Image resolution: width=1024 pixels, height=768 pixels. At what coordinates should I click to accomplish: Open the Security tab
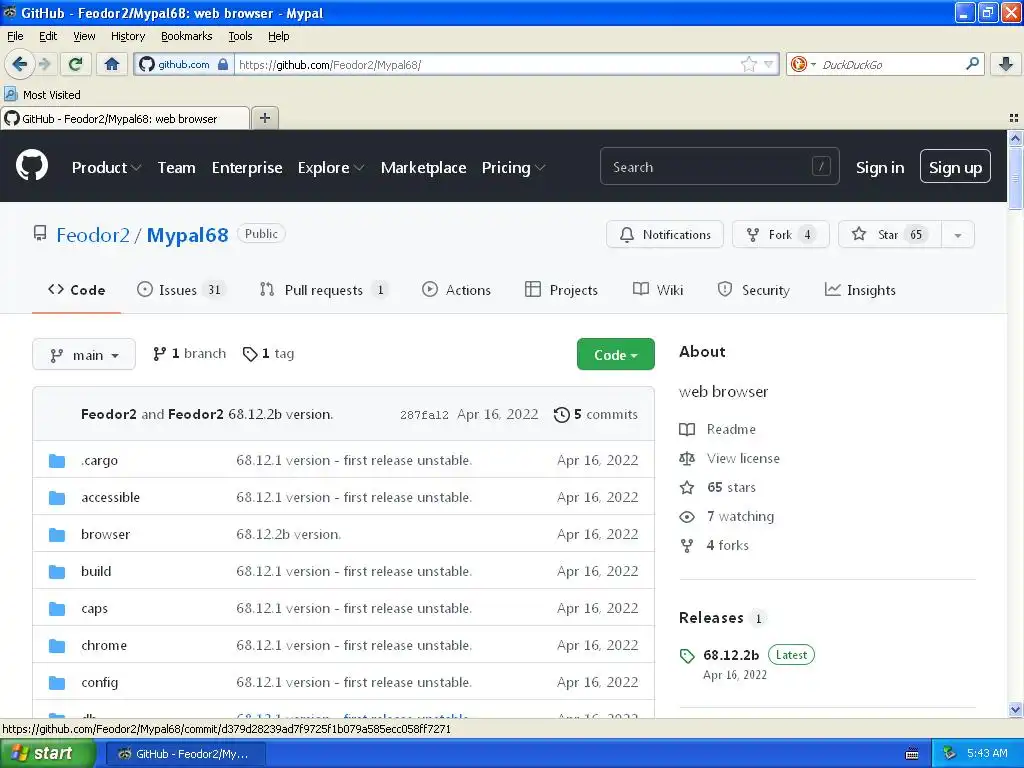[x=753, y=290]
